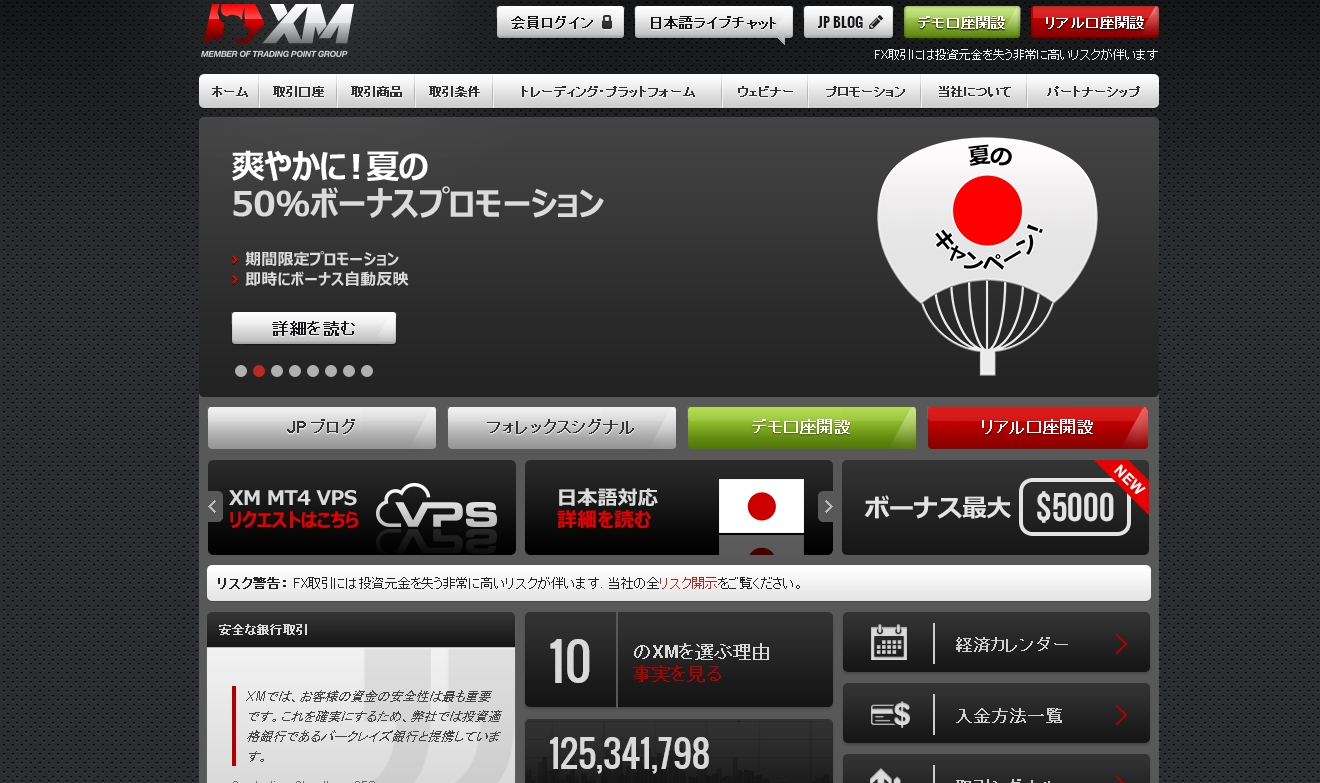Click the 50%ボーナスプロモーション headline
The height and width of the screenshot is (783, 1320).
pos(418,204)
